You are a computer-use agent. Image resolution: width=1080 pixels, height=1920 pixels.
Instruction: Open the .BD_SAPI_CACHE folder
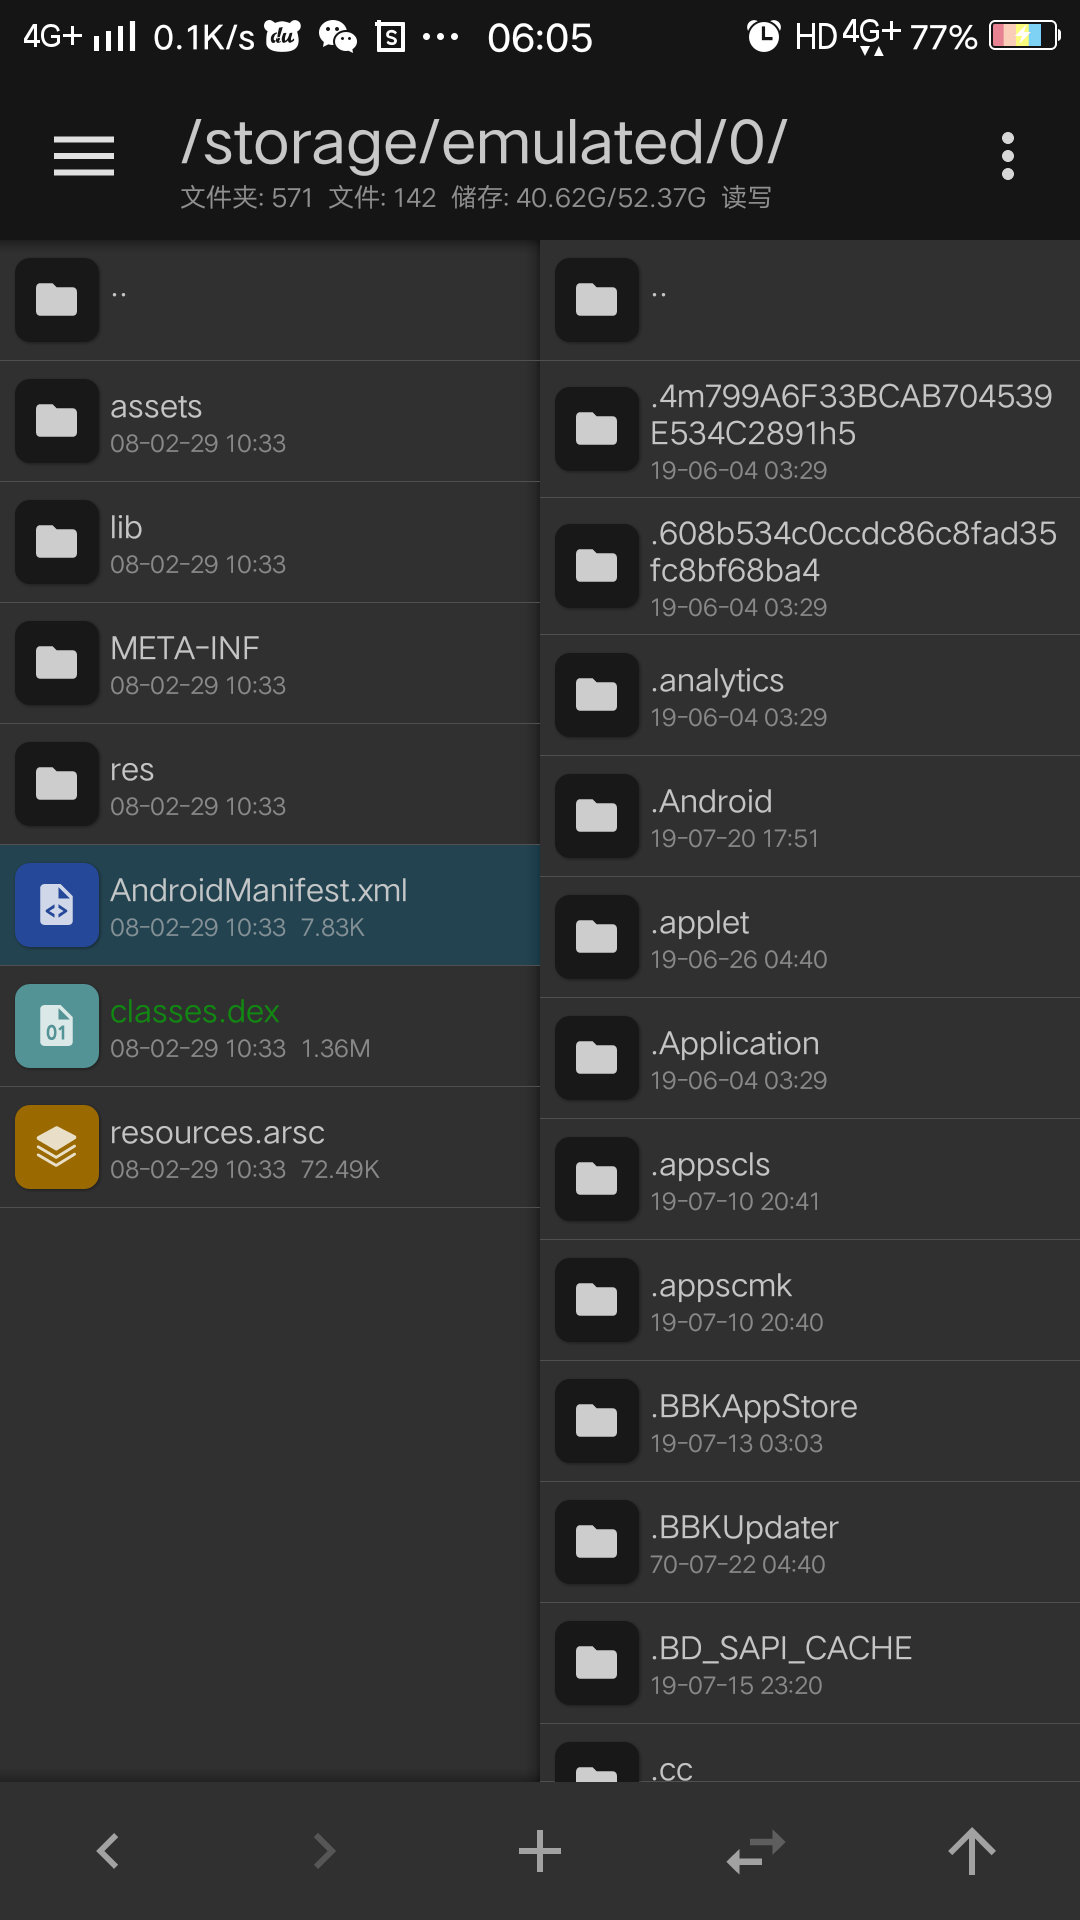point(810,1663)
